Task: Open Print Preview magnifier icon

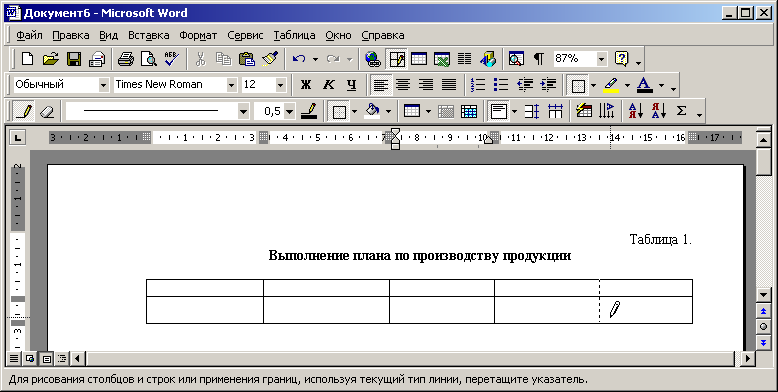Action: point(148,60)
